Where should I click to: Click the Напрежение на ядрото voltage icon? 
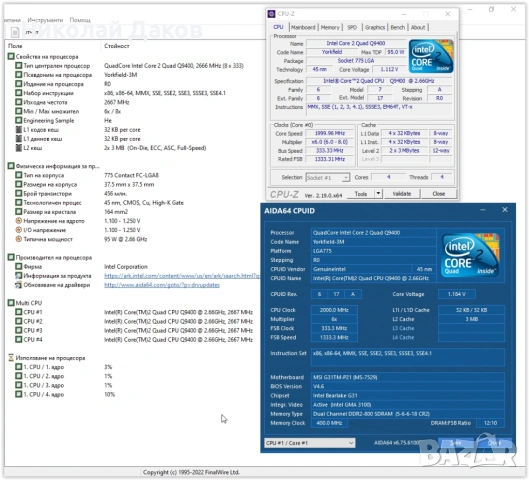[19, 221]
